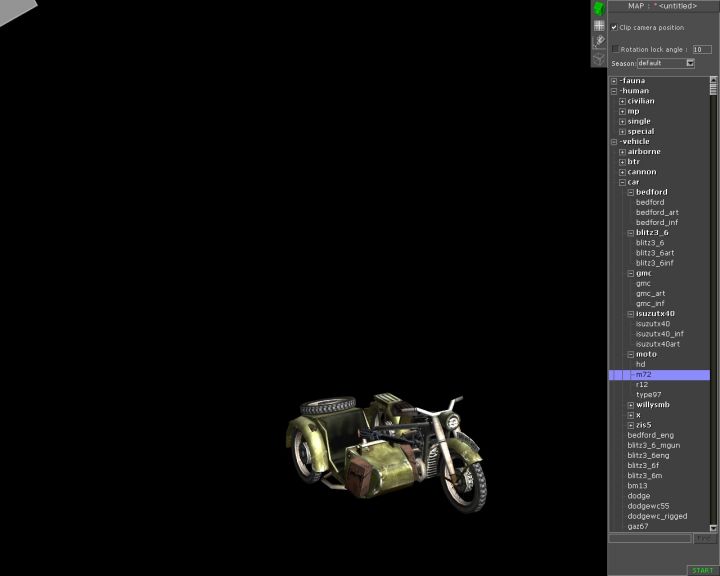Expand the fauna tree node
The height and width of the screenshot is (576, 720).
click(x=614, y=81)
